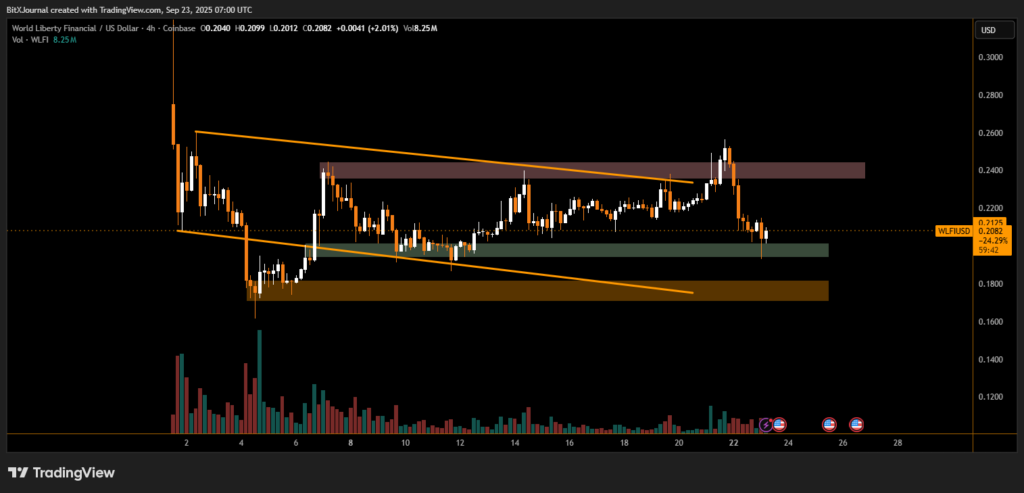
Task: Open the US flag event between 24 and 26
Action: coord(829,425)
